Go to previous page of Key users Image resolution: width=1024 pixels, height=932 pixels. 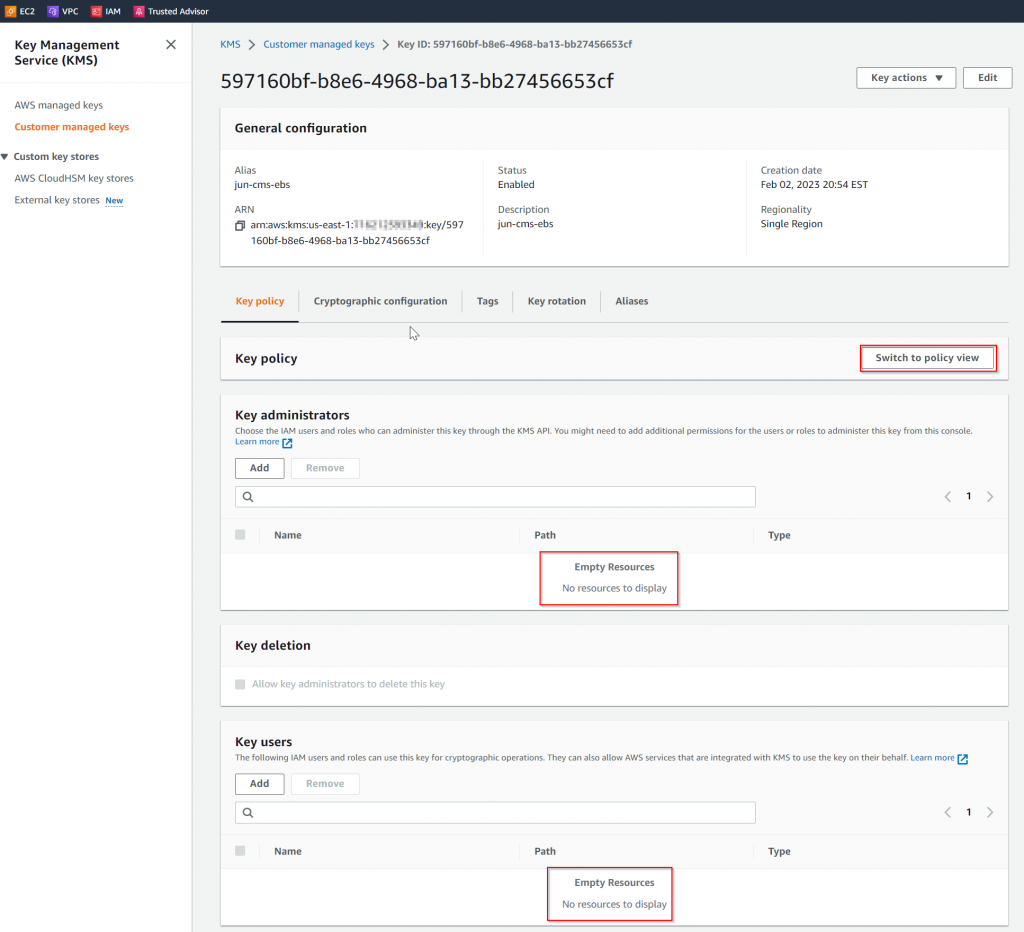click(948, 812)
